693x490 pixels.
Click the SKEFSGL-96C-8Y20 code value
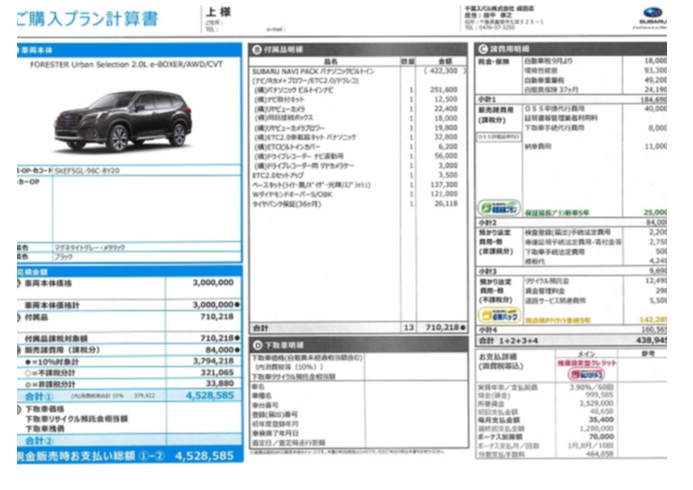(x=87, y=171)
